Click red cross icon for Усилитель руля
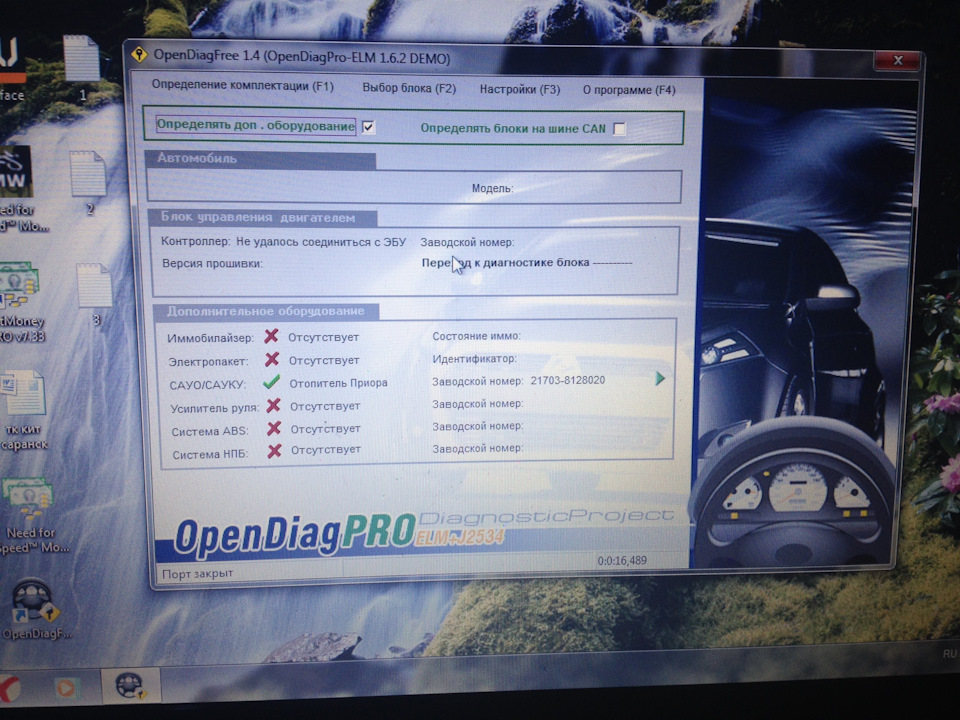Image resolution: width=960 pixels, height=720 pixels. (x=274, y=405)
